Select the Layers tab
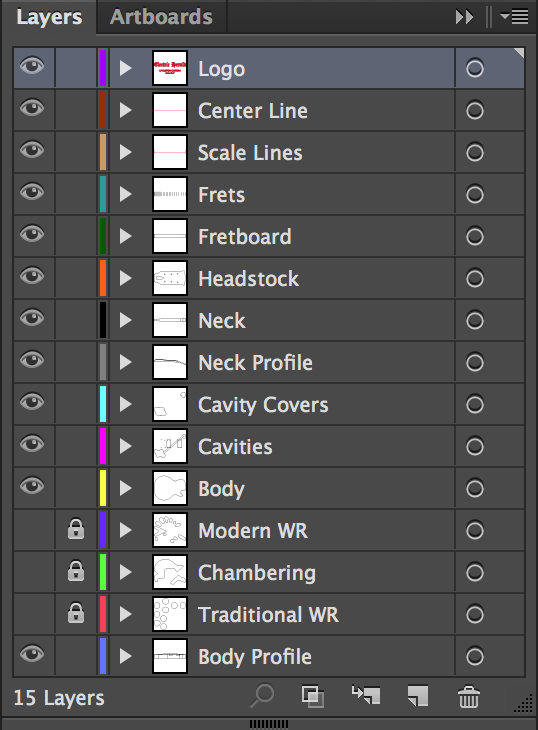 point(49,17)
